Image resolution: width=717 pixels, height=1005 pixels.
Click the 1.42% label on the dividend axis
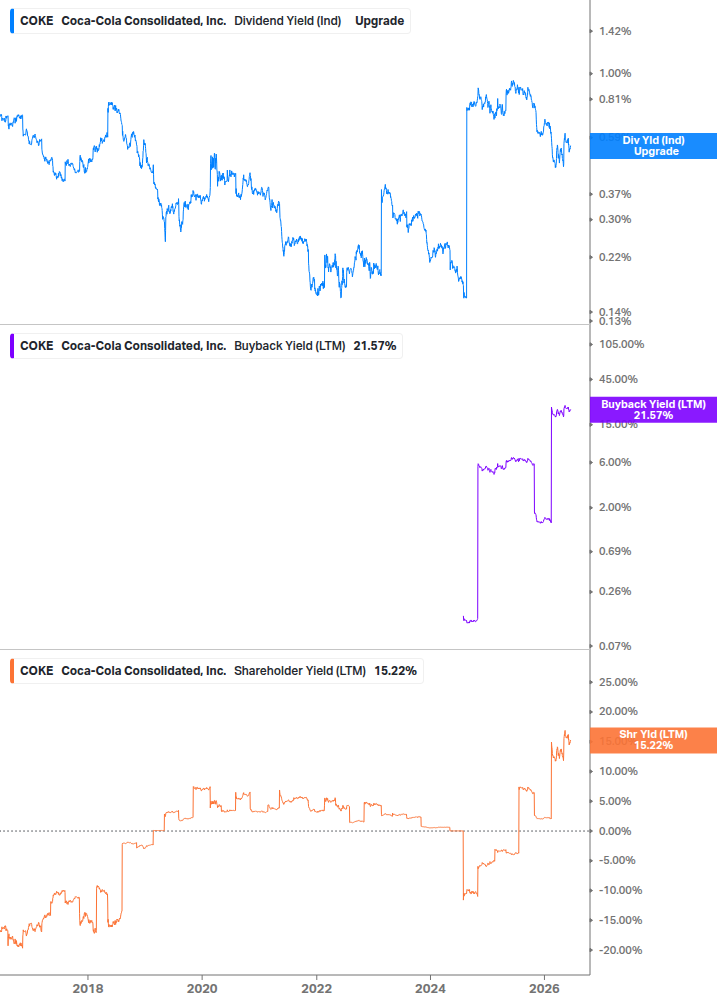[x=615, y=31]
